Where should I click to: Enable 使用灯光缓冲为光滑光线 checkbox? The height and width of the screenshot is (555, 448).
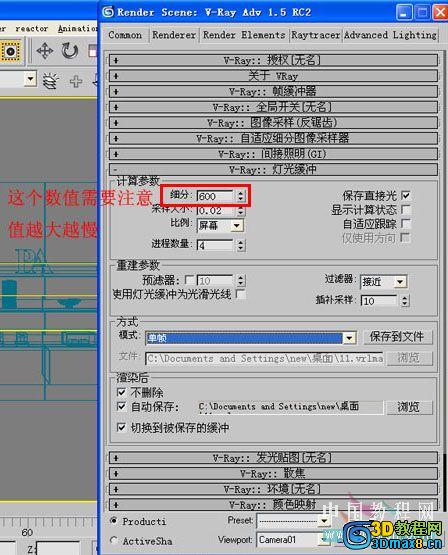click(241, 294)
